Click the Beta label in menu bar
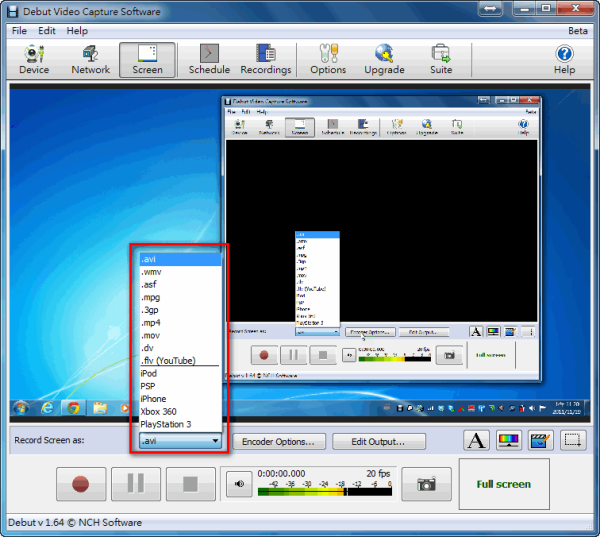This screenshot has height=537, width=600. (x=577, y=31)
